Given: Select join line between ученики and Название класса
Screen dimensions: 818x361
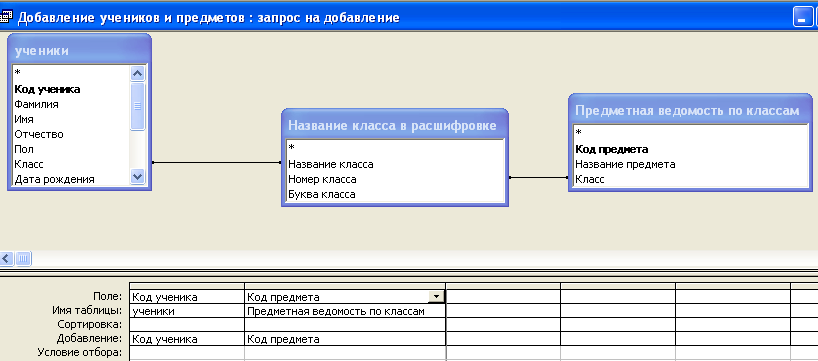Looking at the screenshot, I should (216, 163).
